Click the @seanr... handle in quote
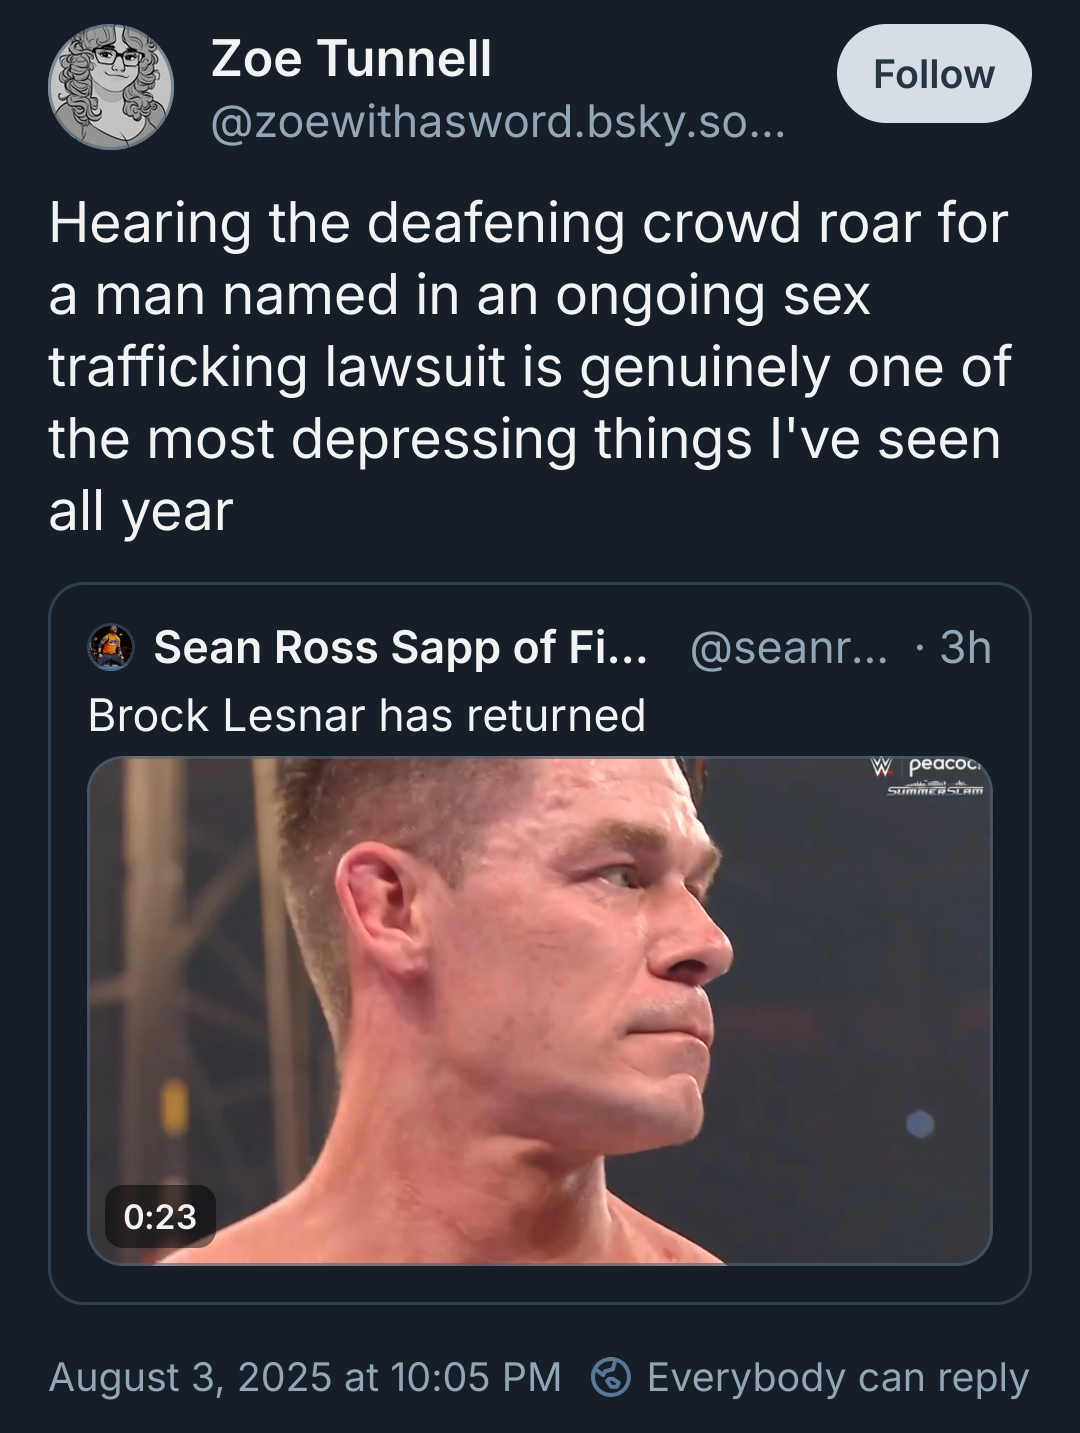 click(x=788, y=647)
